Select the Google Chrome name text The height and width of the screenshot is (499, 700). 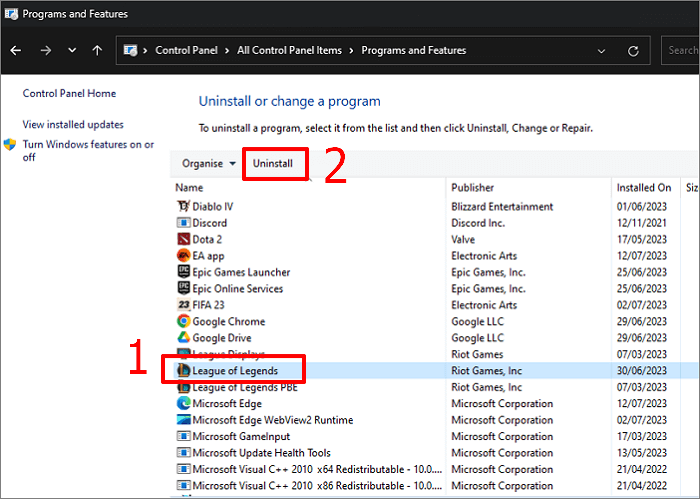pos(229,321)
